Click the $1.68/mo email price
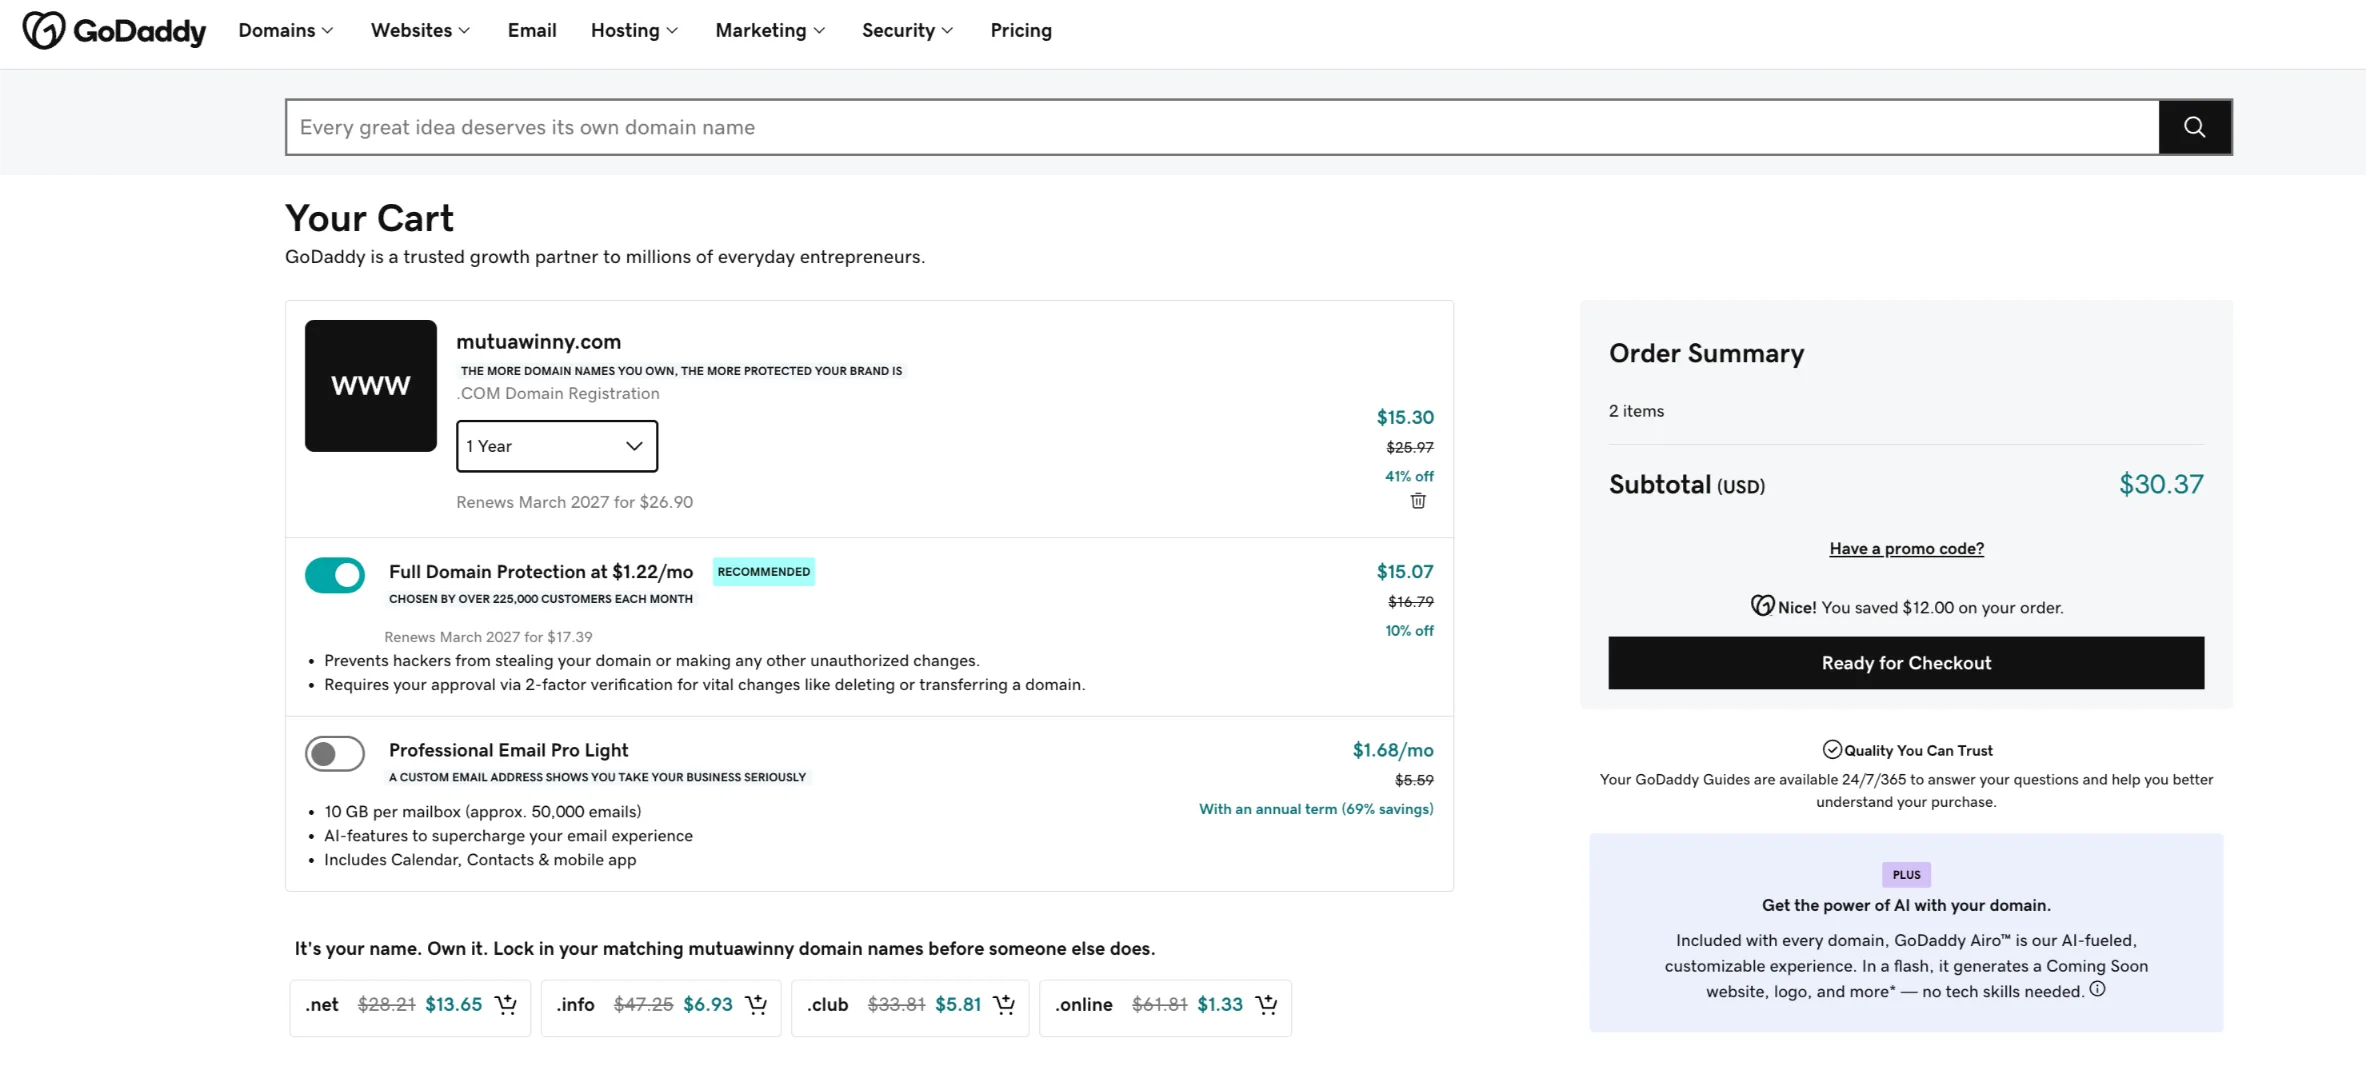Screen dimensions: 2366x1078 1393,750
